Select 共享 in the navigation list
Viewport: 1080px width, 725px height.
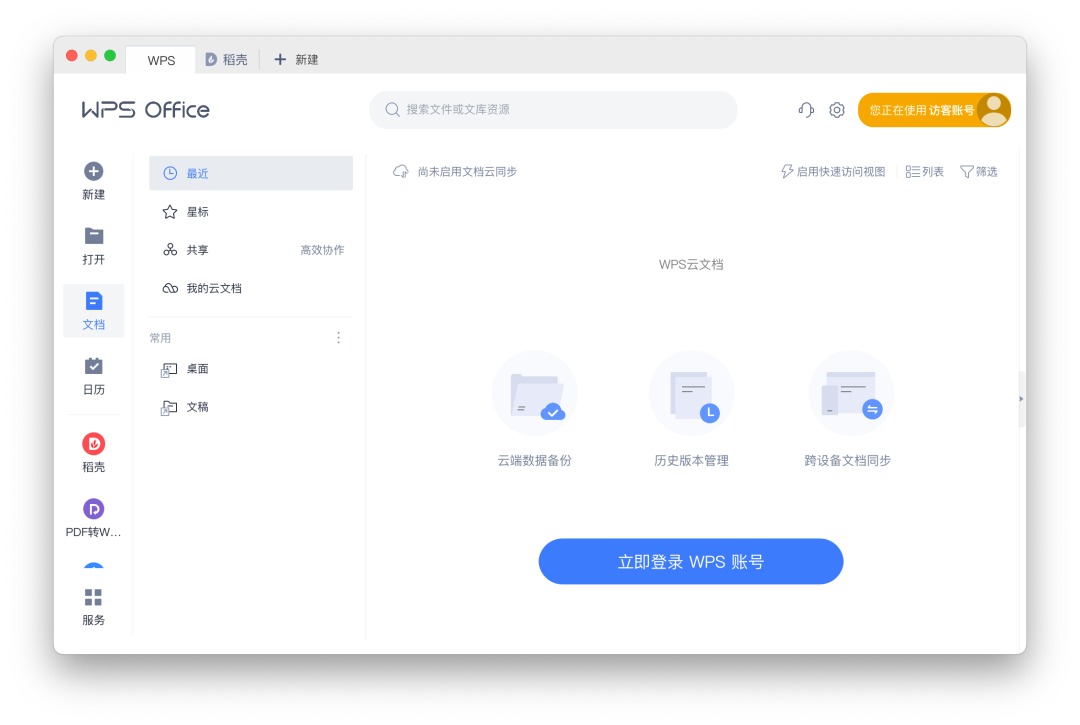click(251, 250)
